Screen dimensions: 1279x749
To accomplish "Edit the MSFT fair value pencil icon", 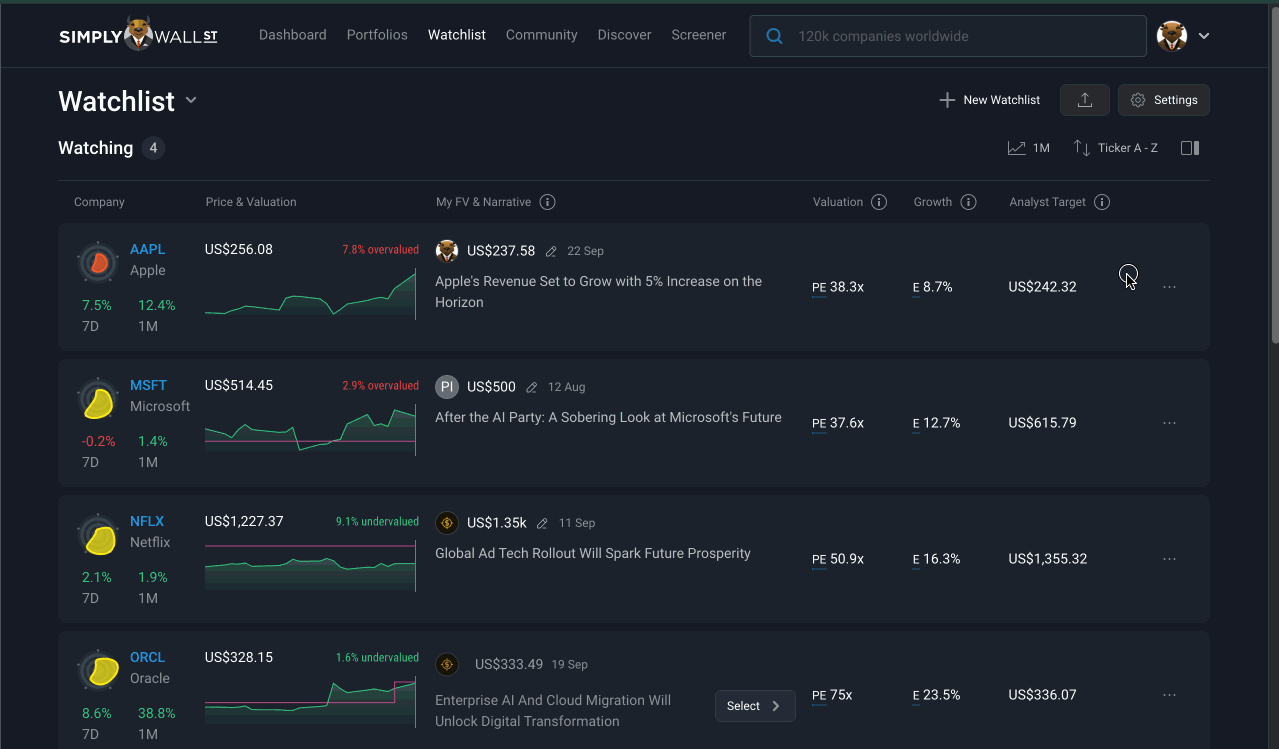I will (532, 387).
